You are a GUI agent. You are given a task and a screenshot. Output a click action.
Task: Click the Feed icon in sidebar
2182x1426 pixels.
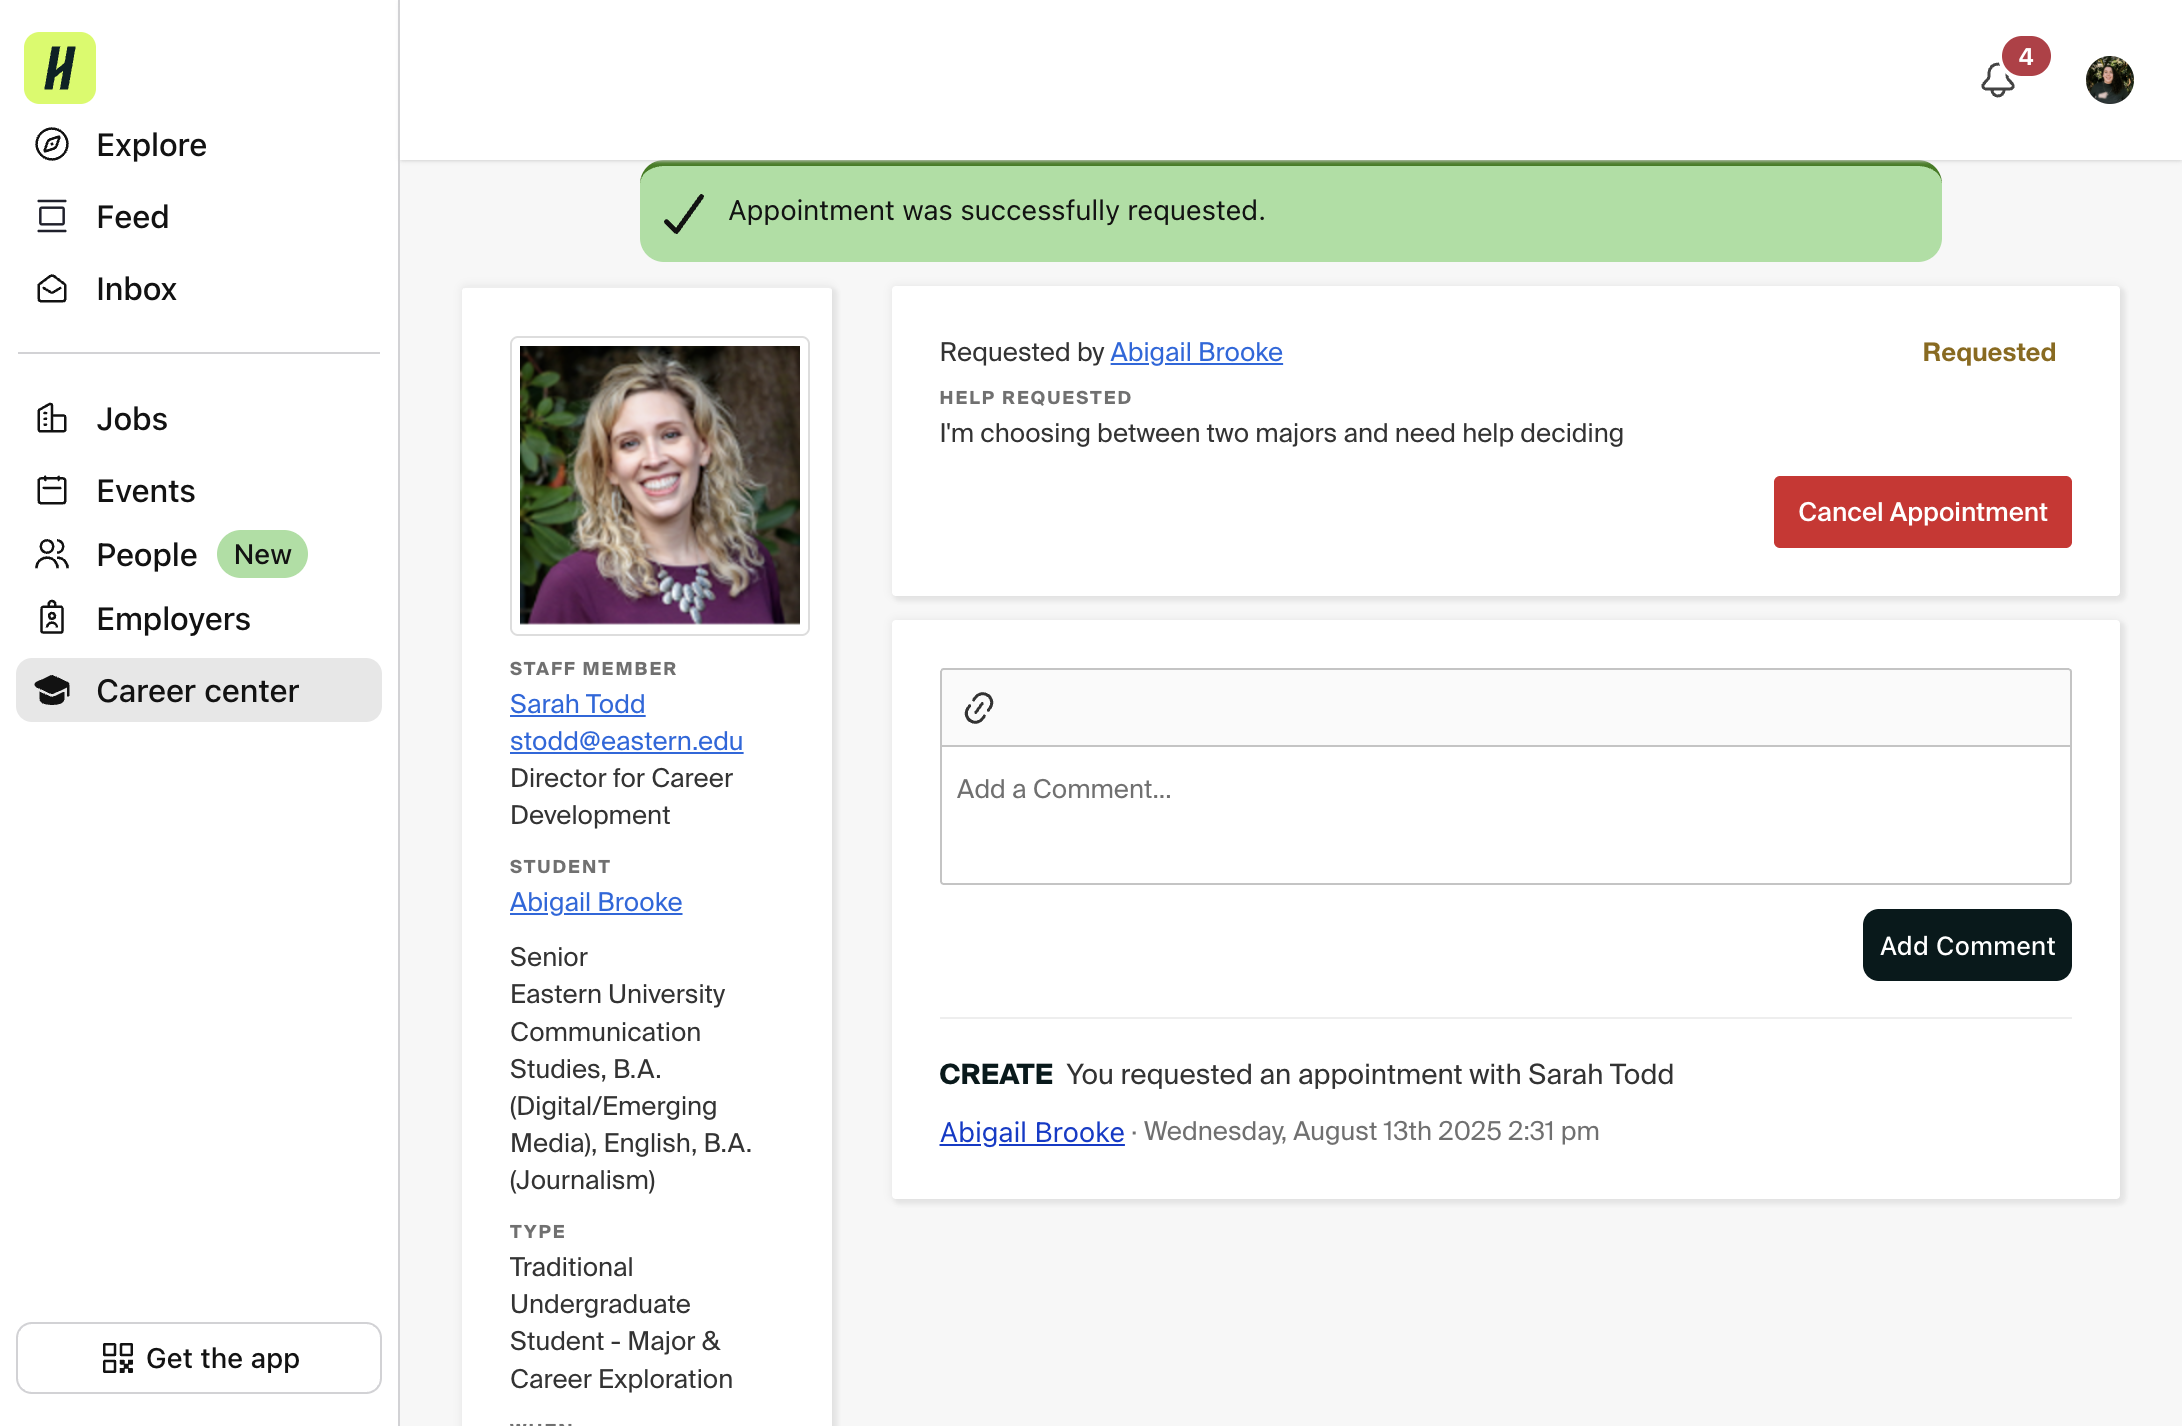(52, 216)
